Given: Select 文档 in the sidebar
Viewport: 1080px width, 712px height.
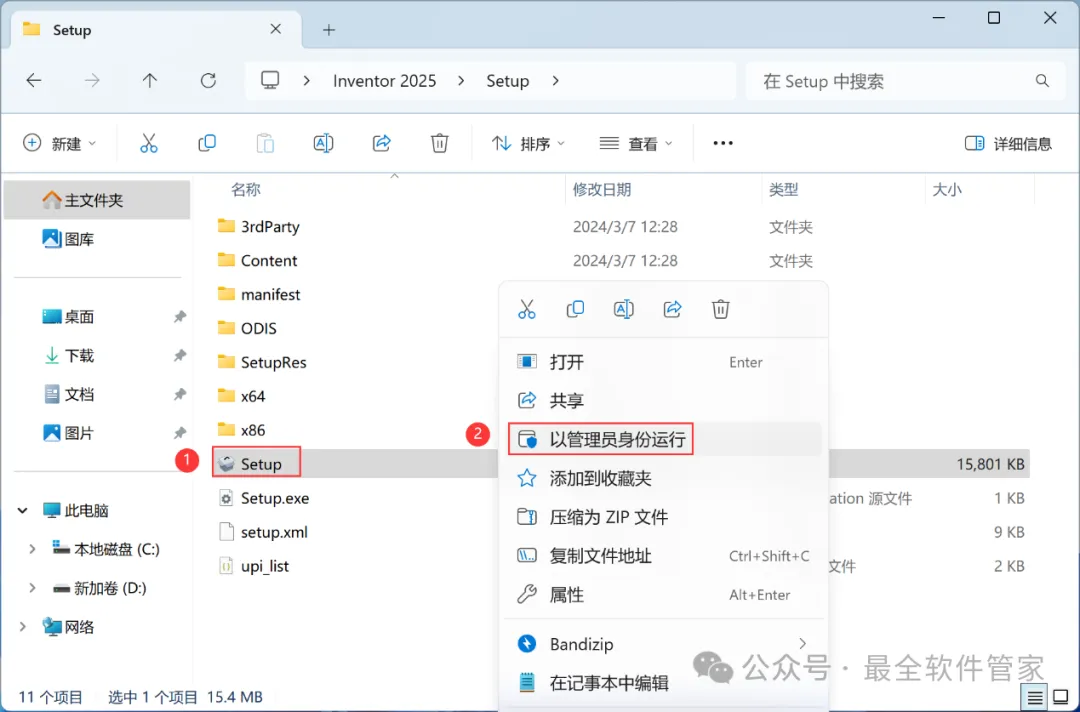Looking at the screenshot, I should 97,394.
